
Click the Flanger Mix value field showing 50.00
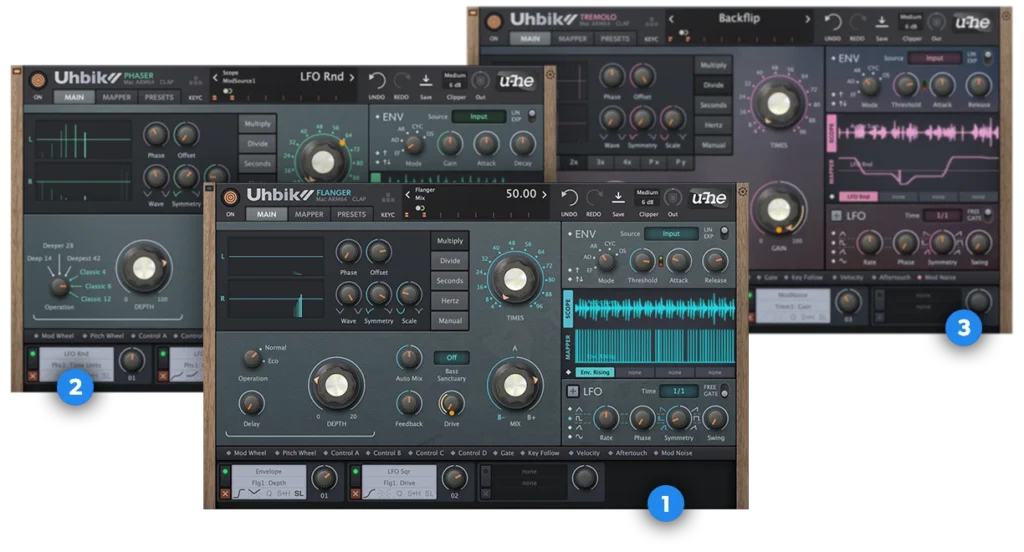pyautogui.click(x=520, y=194)
